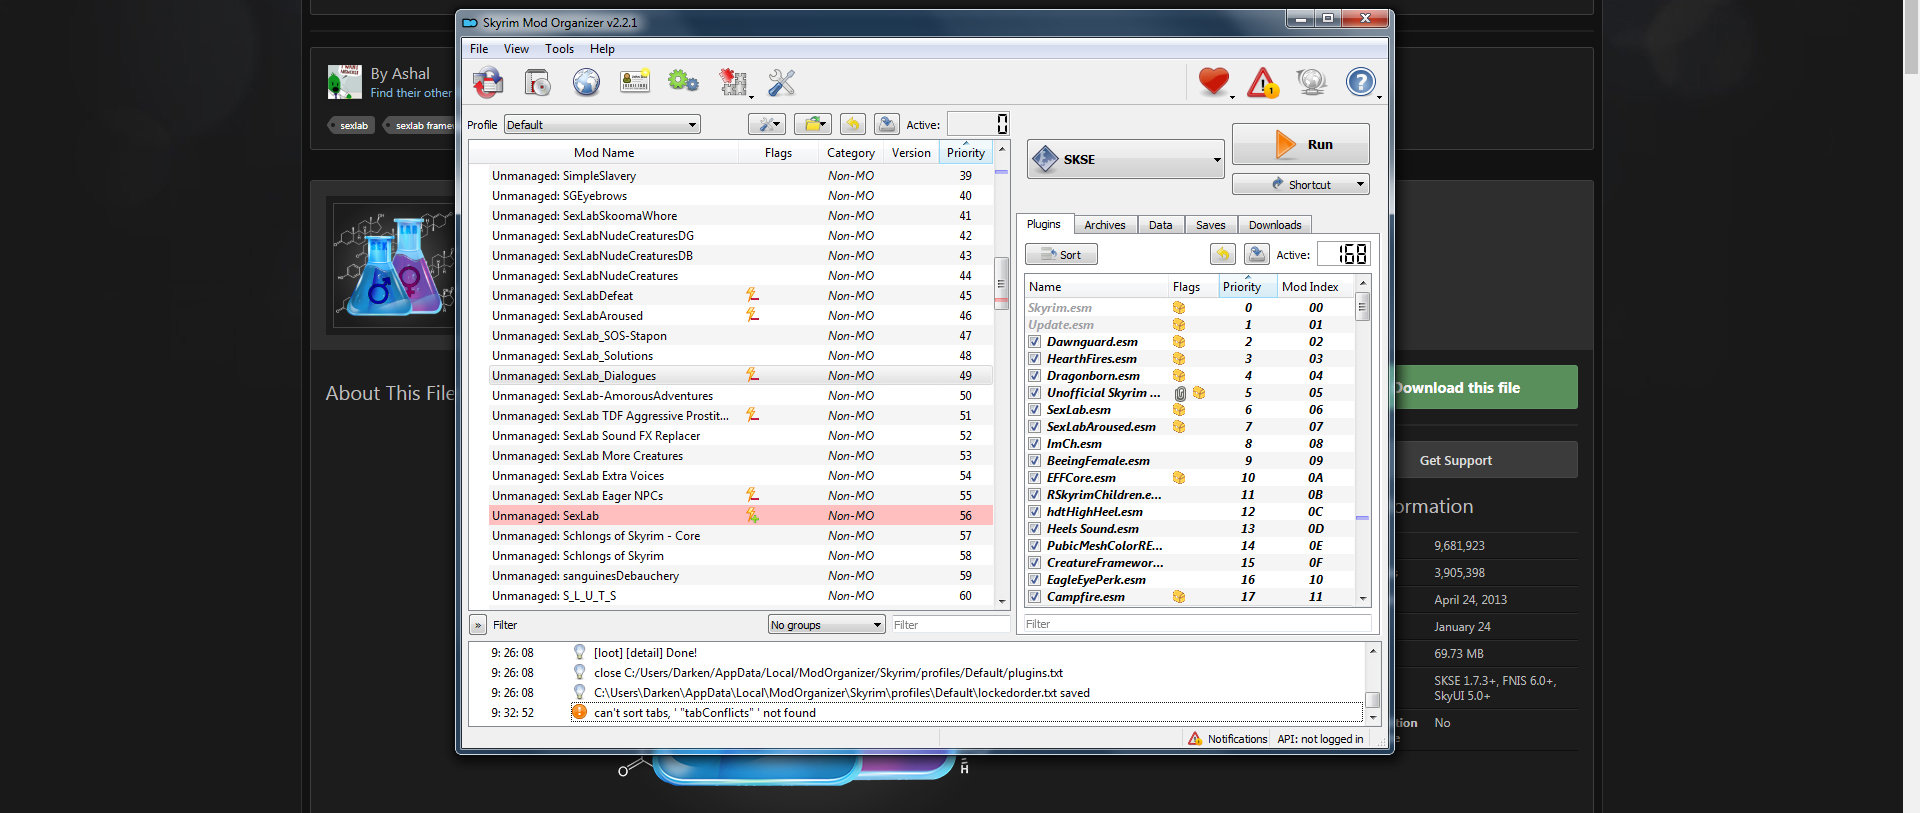Open the SKSE executable dropdown

tap(1125, 159)
